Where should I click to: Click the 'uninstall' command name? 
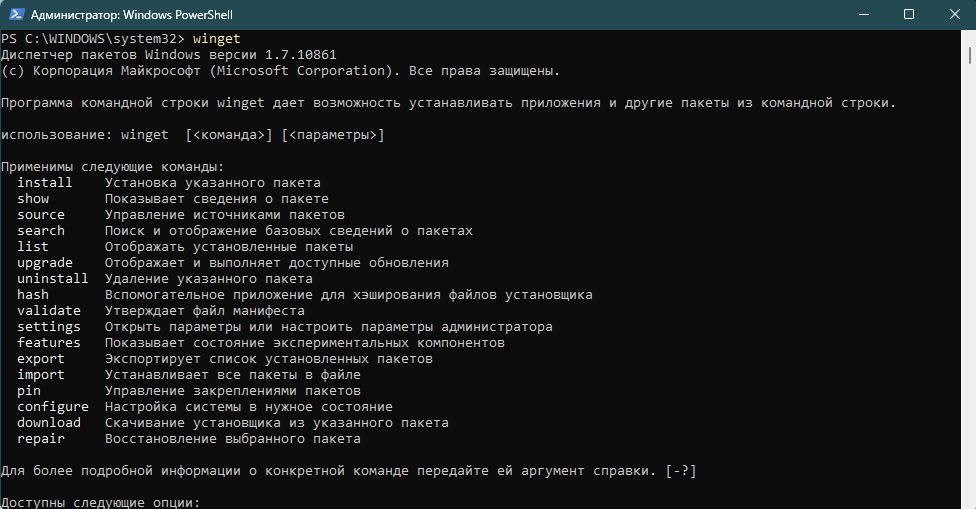pyautogui.click(x=53, y=279)
